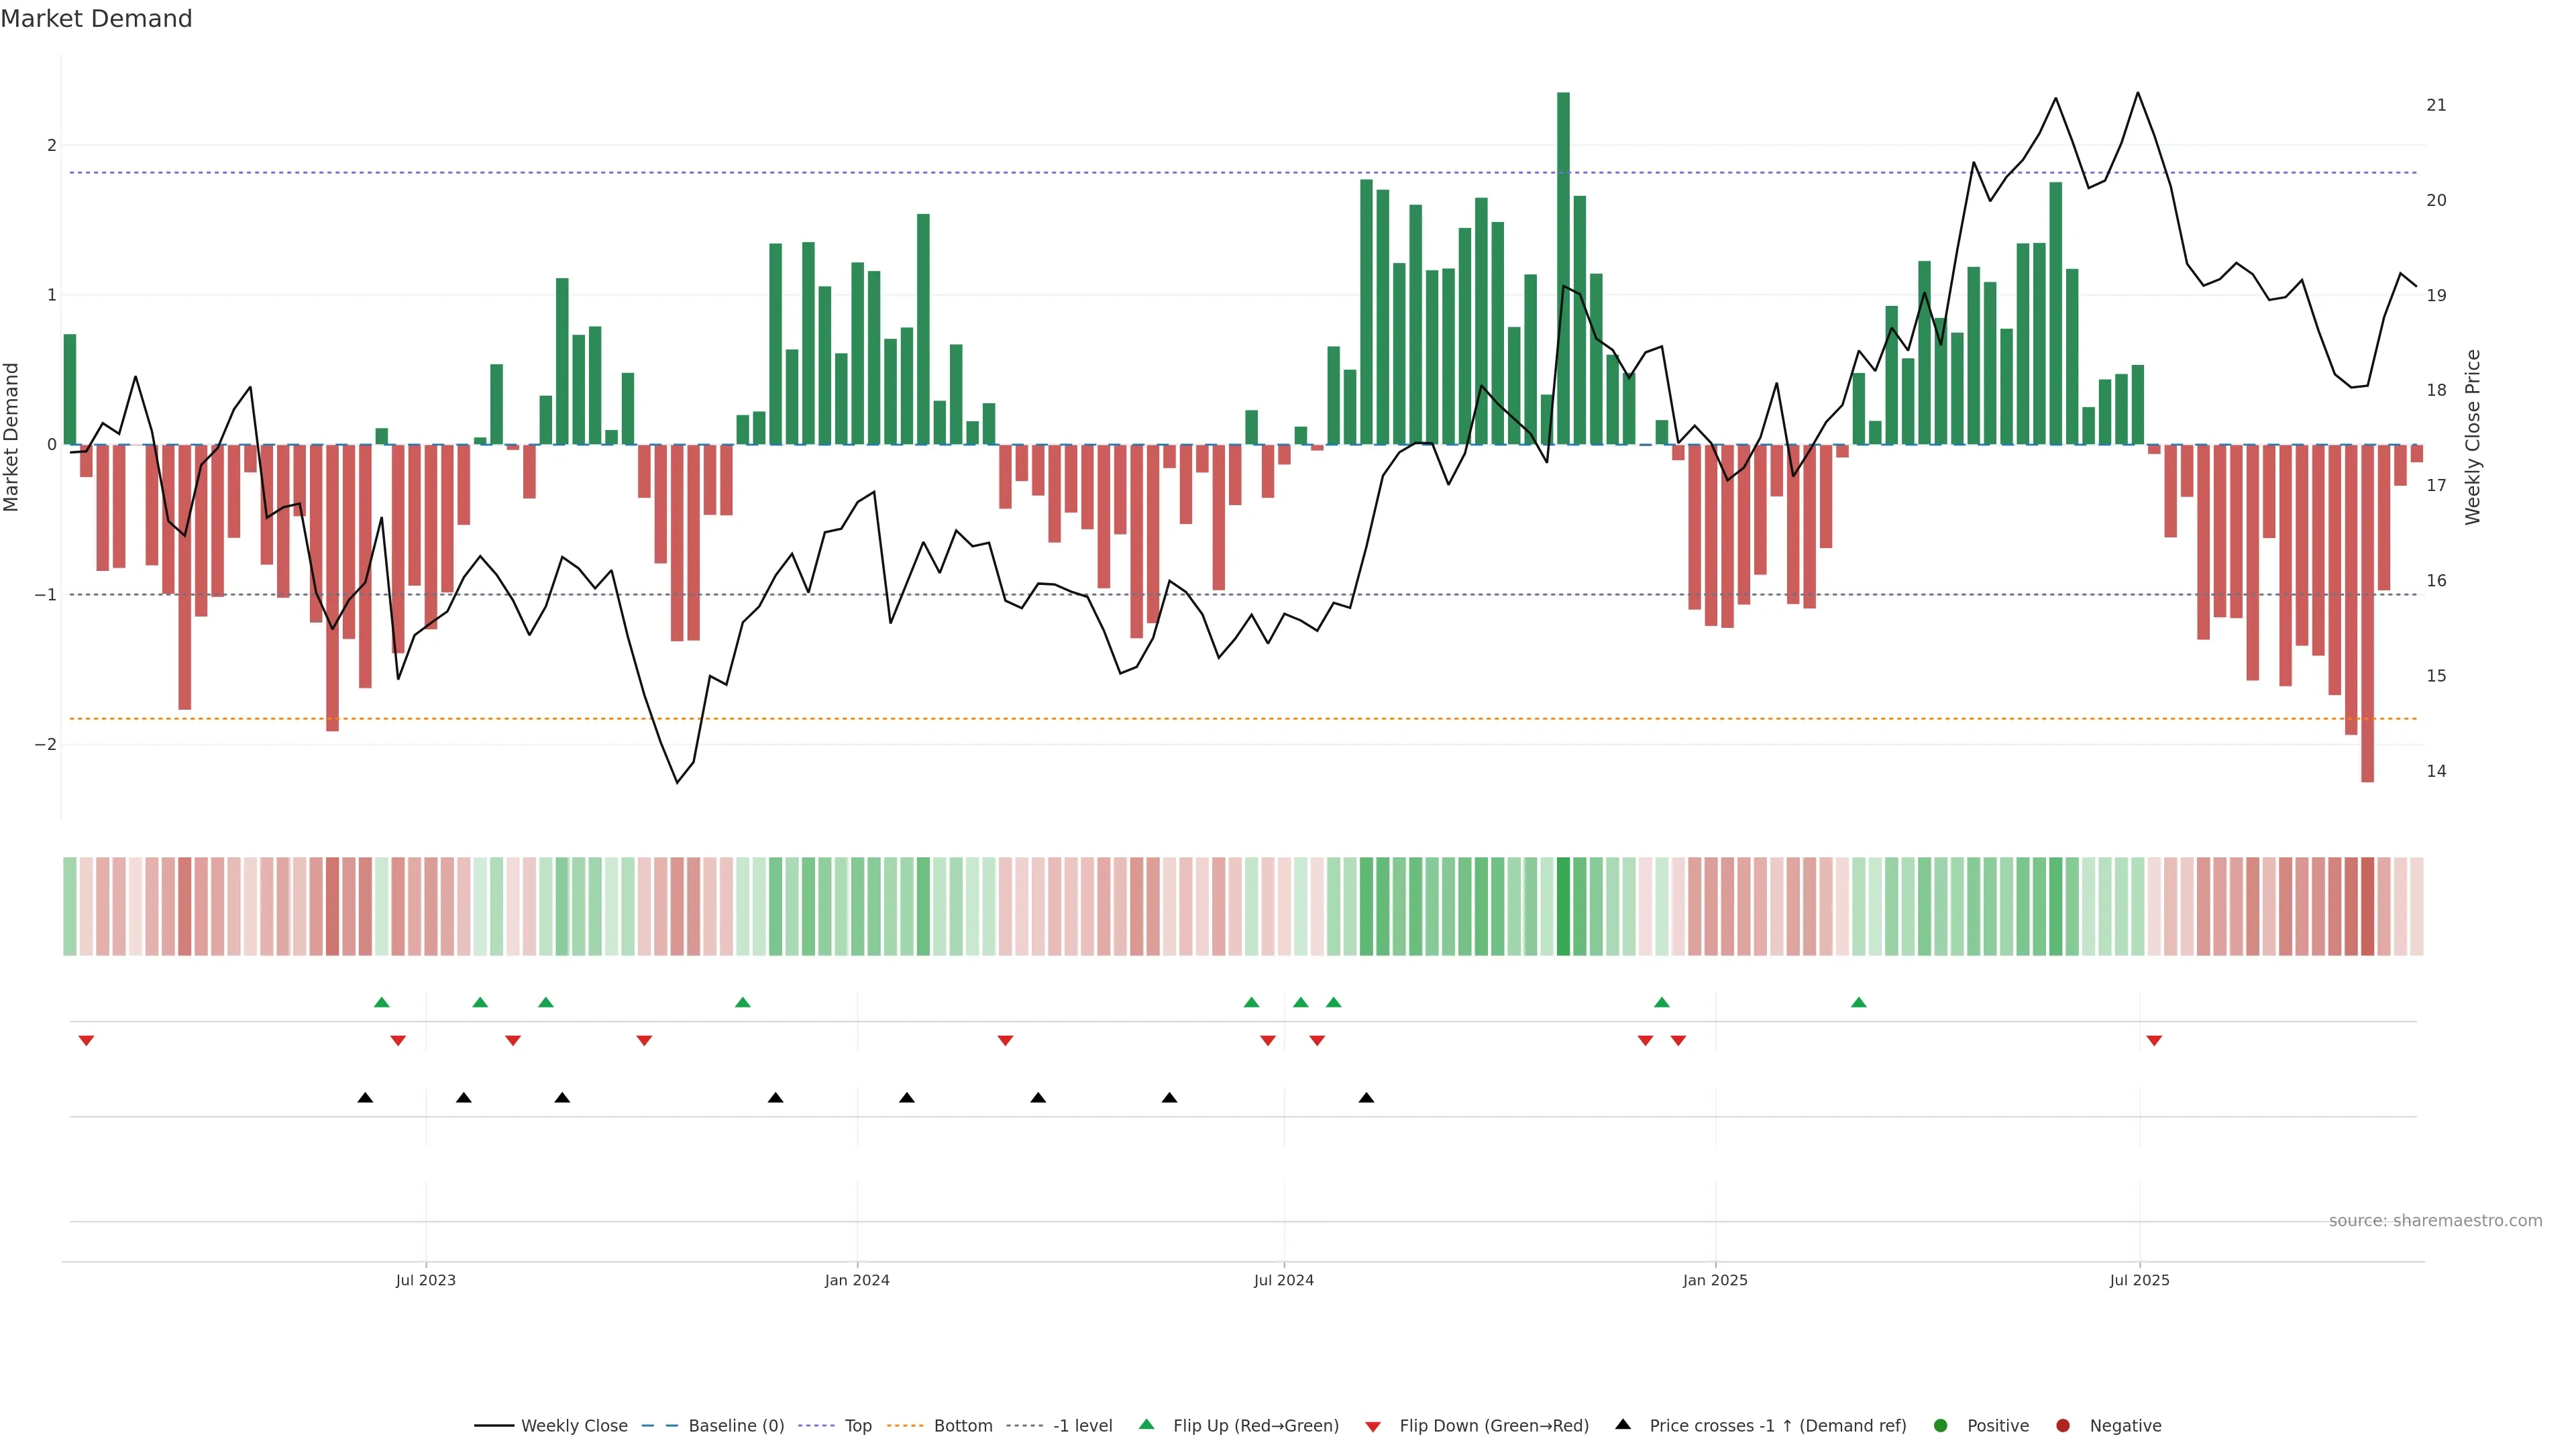Click the black triangle Price crosses legend icon
2576x1449 pixels.
[x=1623, y=1424]
